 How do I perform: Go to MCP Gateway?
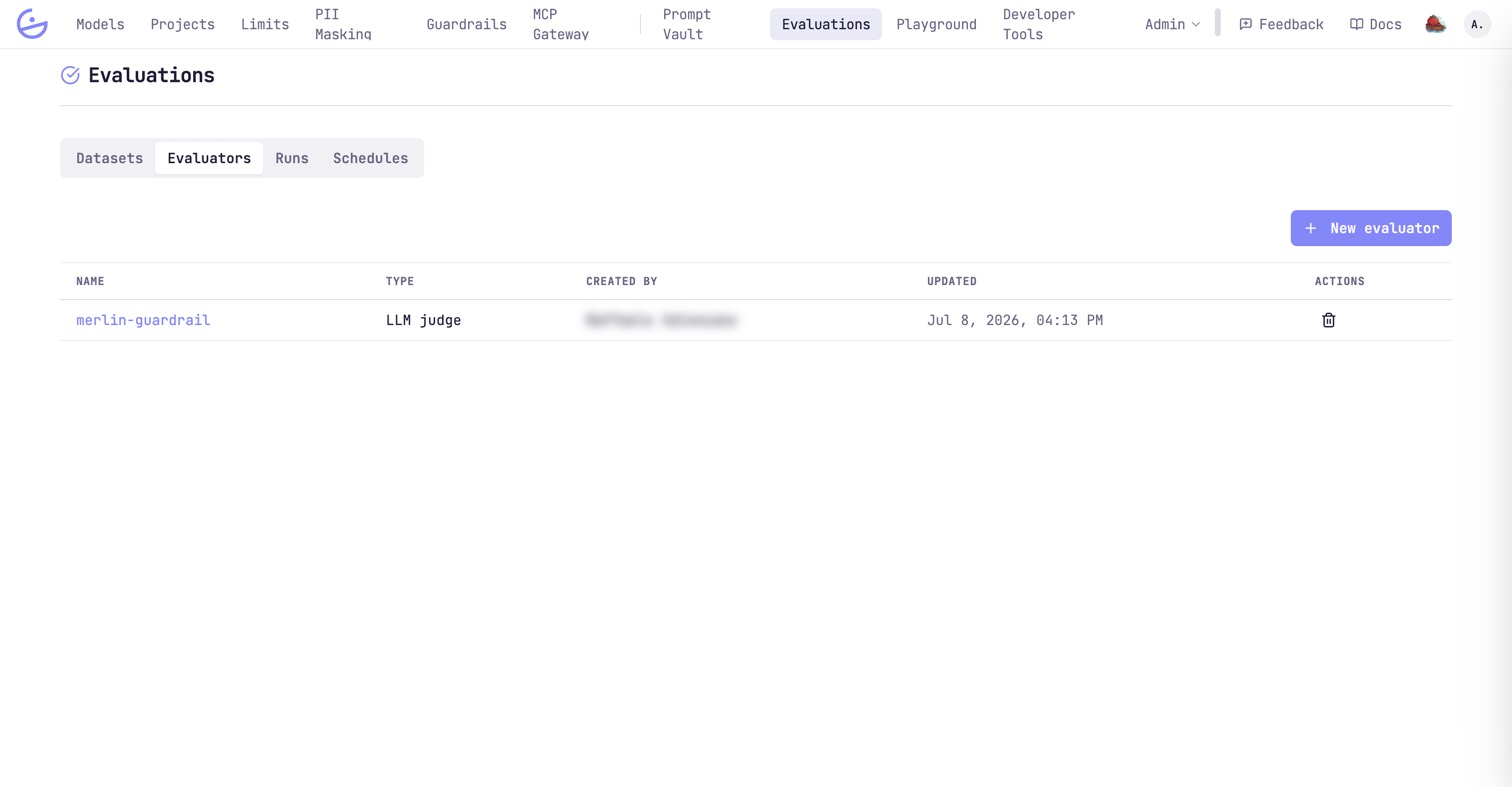(561, 24)
